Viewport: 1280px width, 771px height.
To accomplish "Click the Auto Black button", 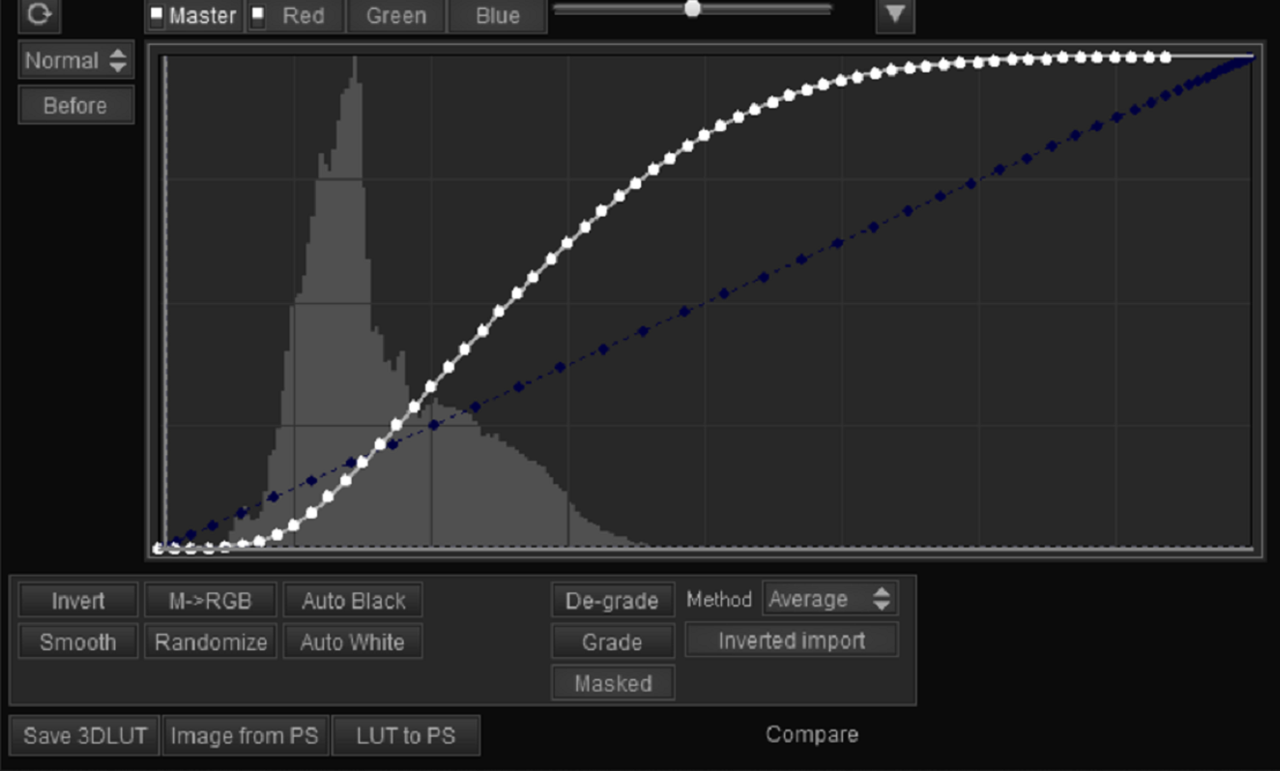I will tap(353, 601).
